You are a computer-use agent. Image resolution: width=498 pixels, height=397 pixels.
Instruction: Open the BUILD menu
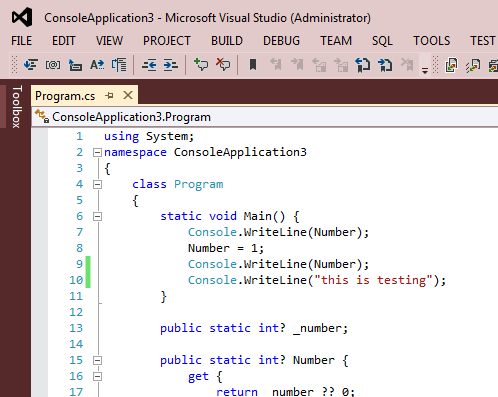[227, 41]
